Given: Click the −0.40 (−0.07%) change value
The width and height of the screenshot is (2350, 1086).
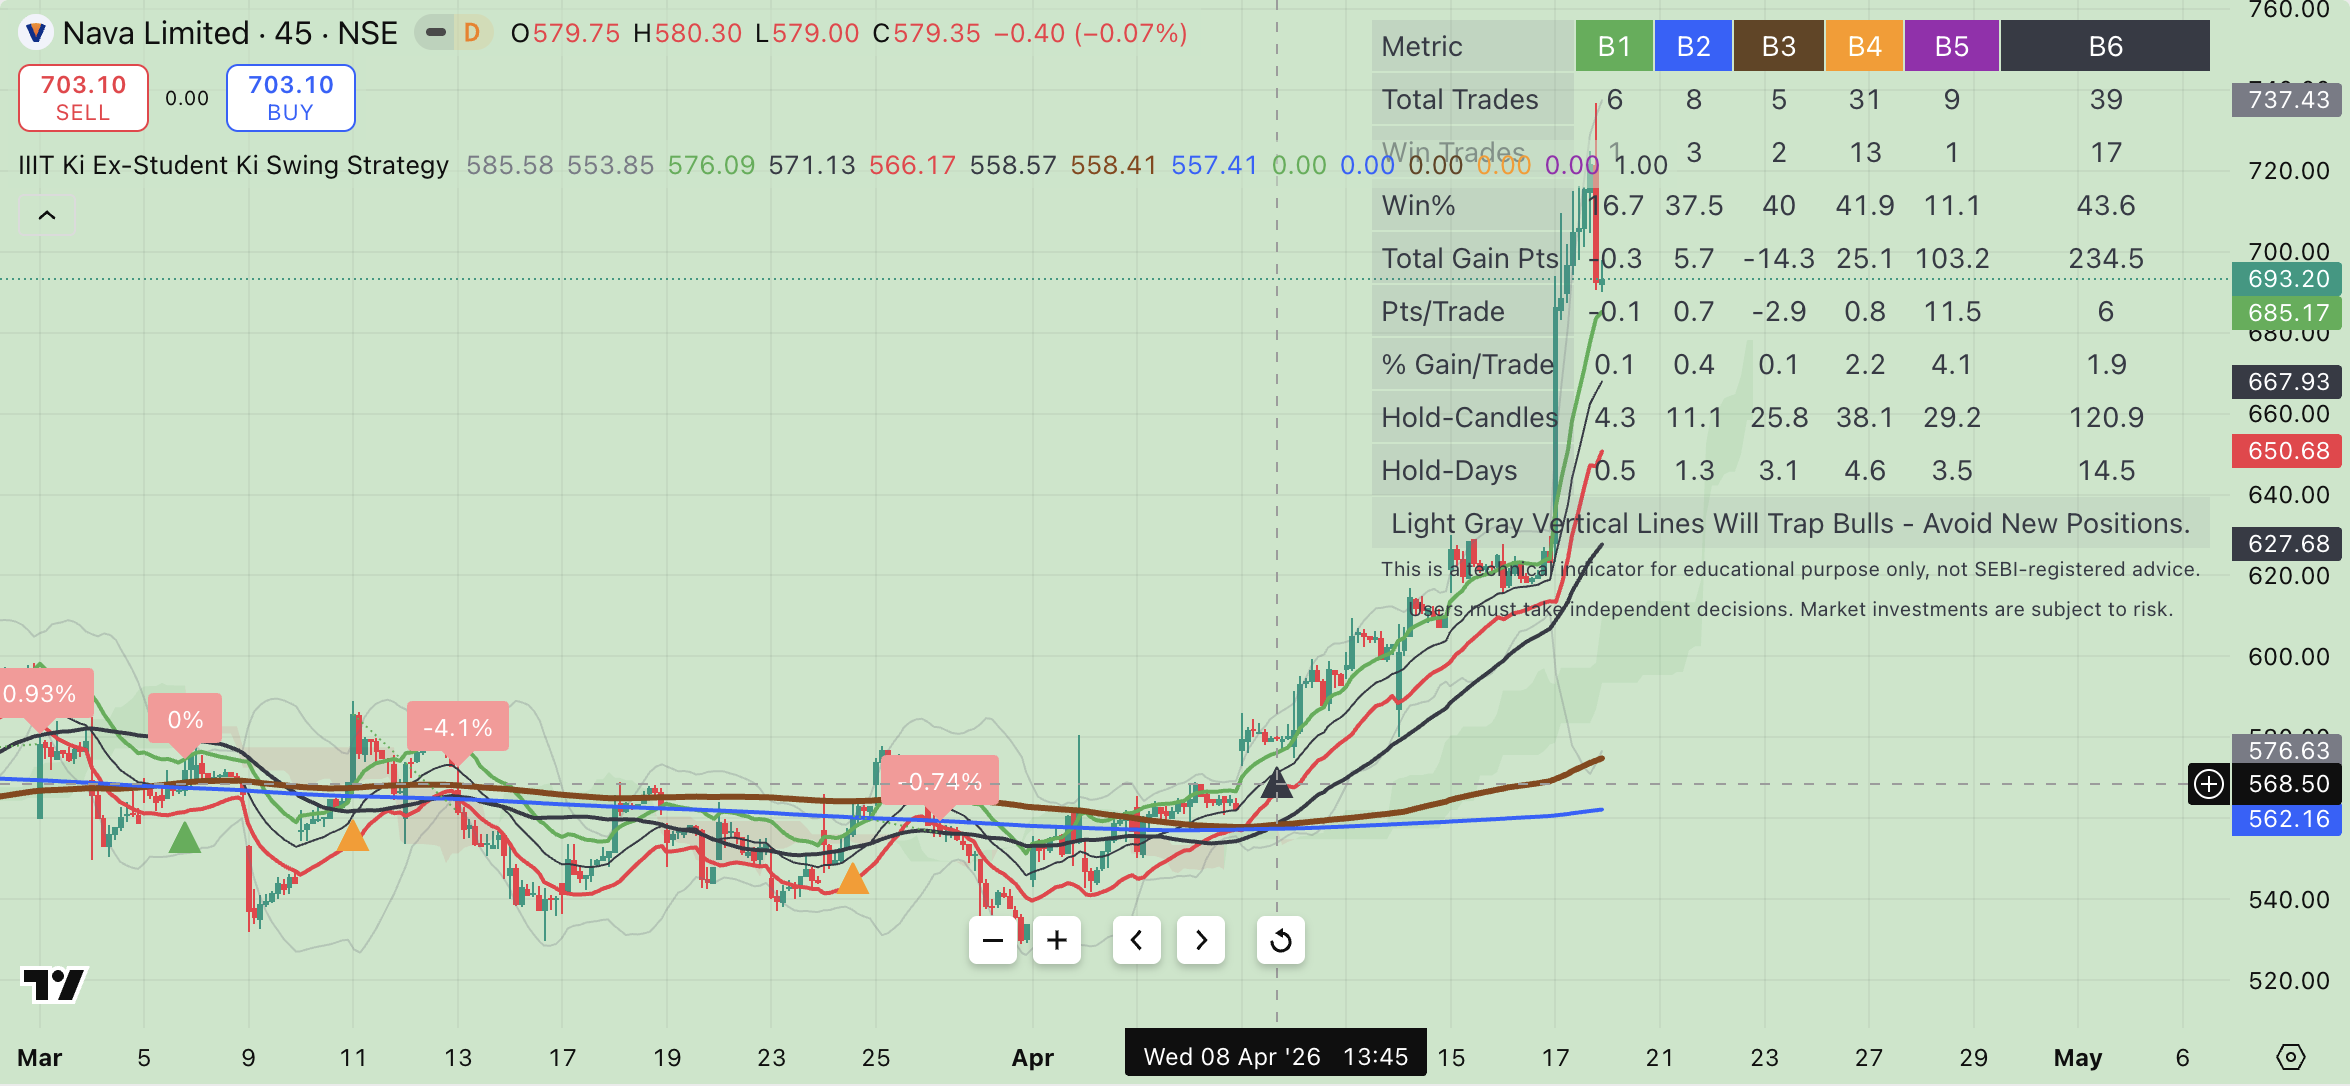Looking at the screenshot, I should click(1090, 33).
